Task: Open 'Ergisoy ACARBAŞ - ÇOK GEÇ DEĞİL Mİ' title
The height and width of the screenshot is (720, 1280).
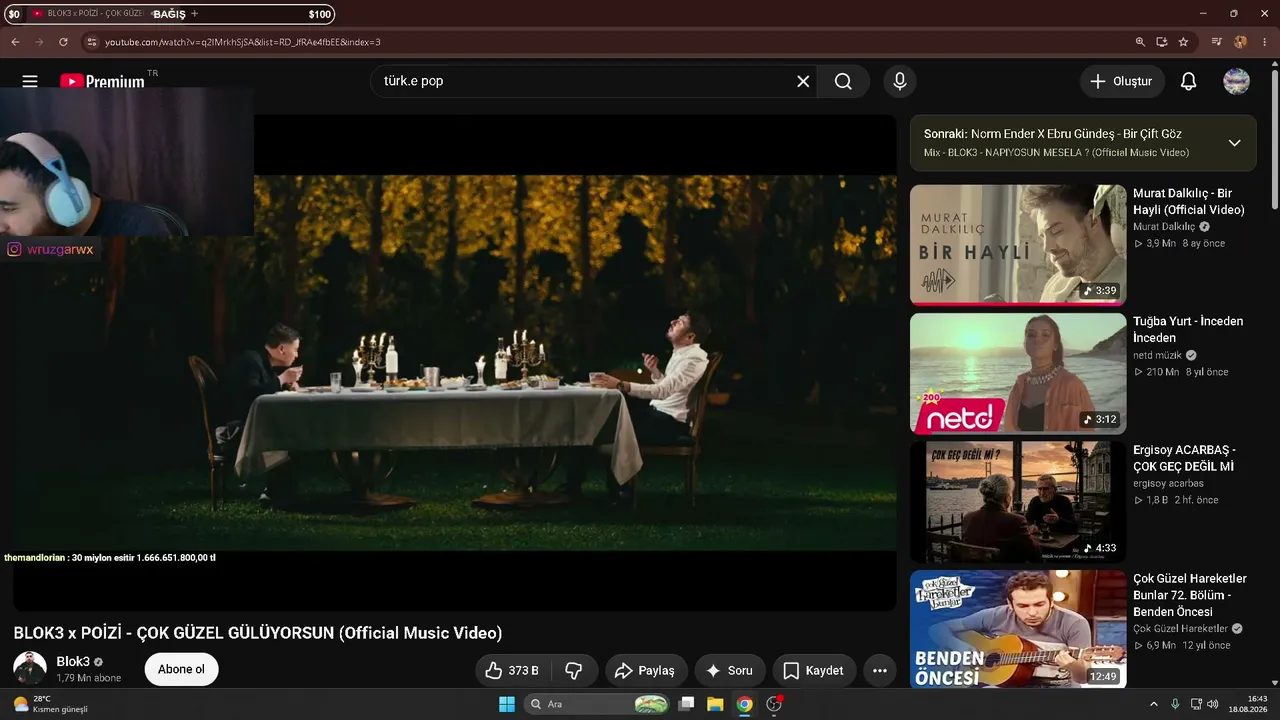Action: [x=1184, y=458]
